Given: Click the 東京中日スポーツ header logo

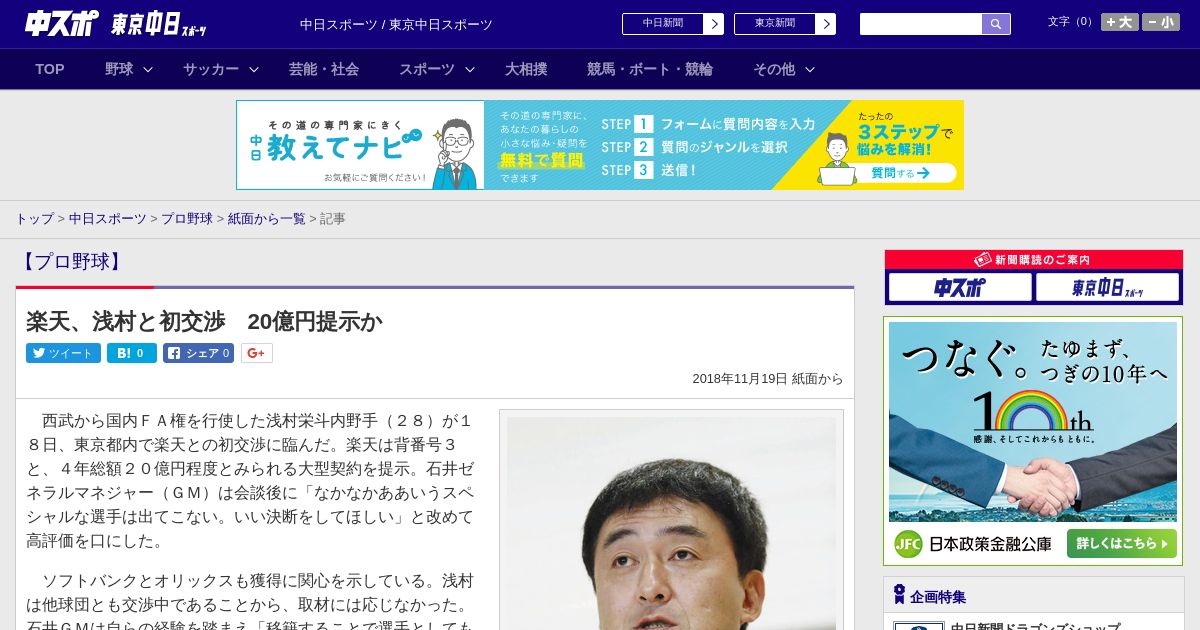Looking at the screenshot, I should [159, 24].
